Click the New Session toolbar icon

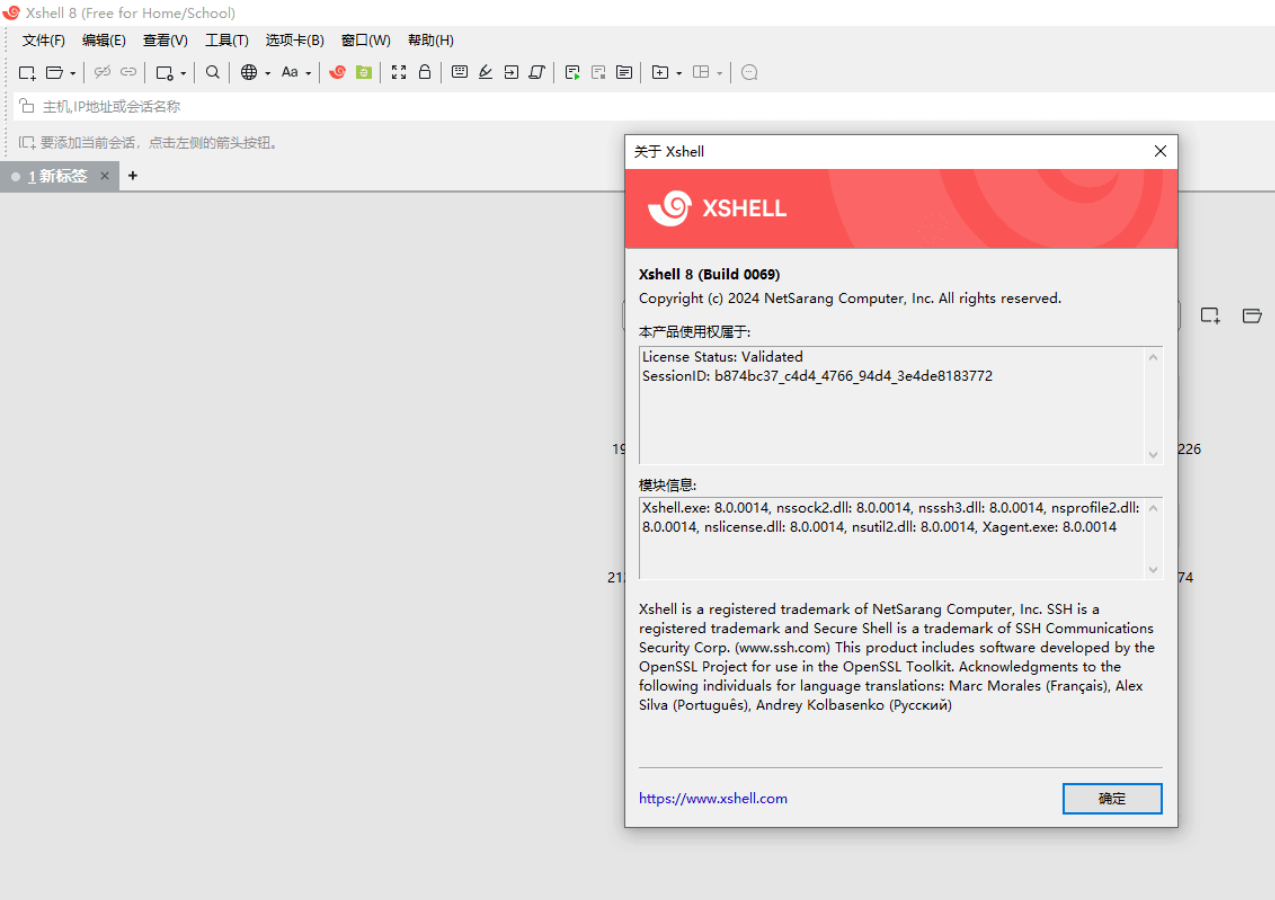pyautogui.click(x=27, y=72)
